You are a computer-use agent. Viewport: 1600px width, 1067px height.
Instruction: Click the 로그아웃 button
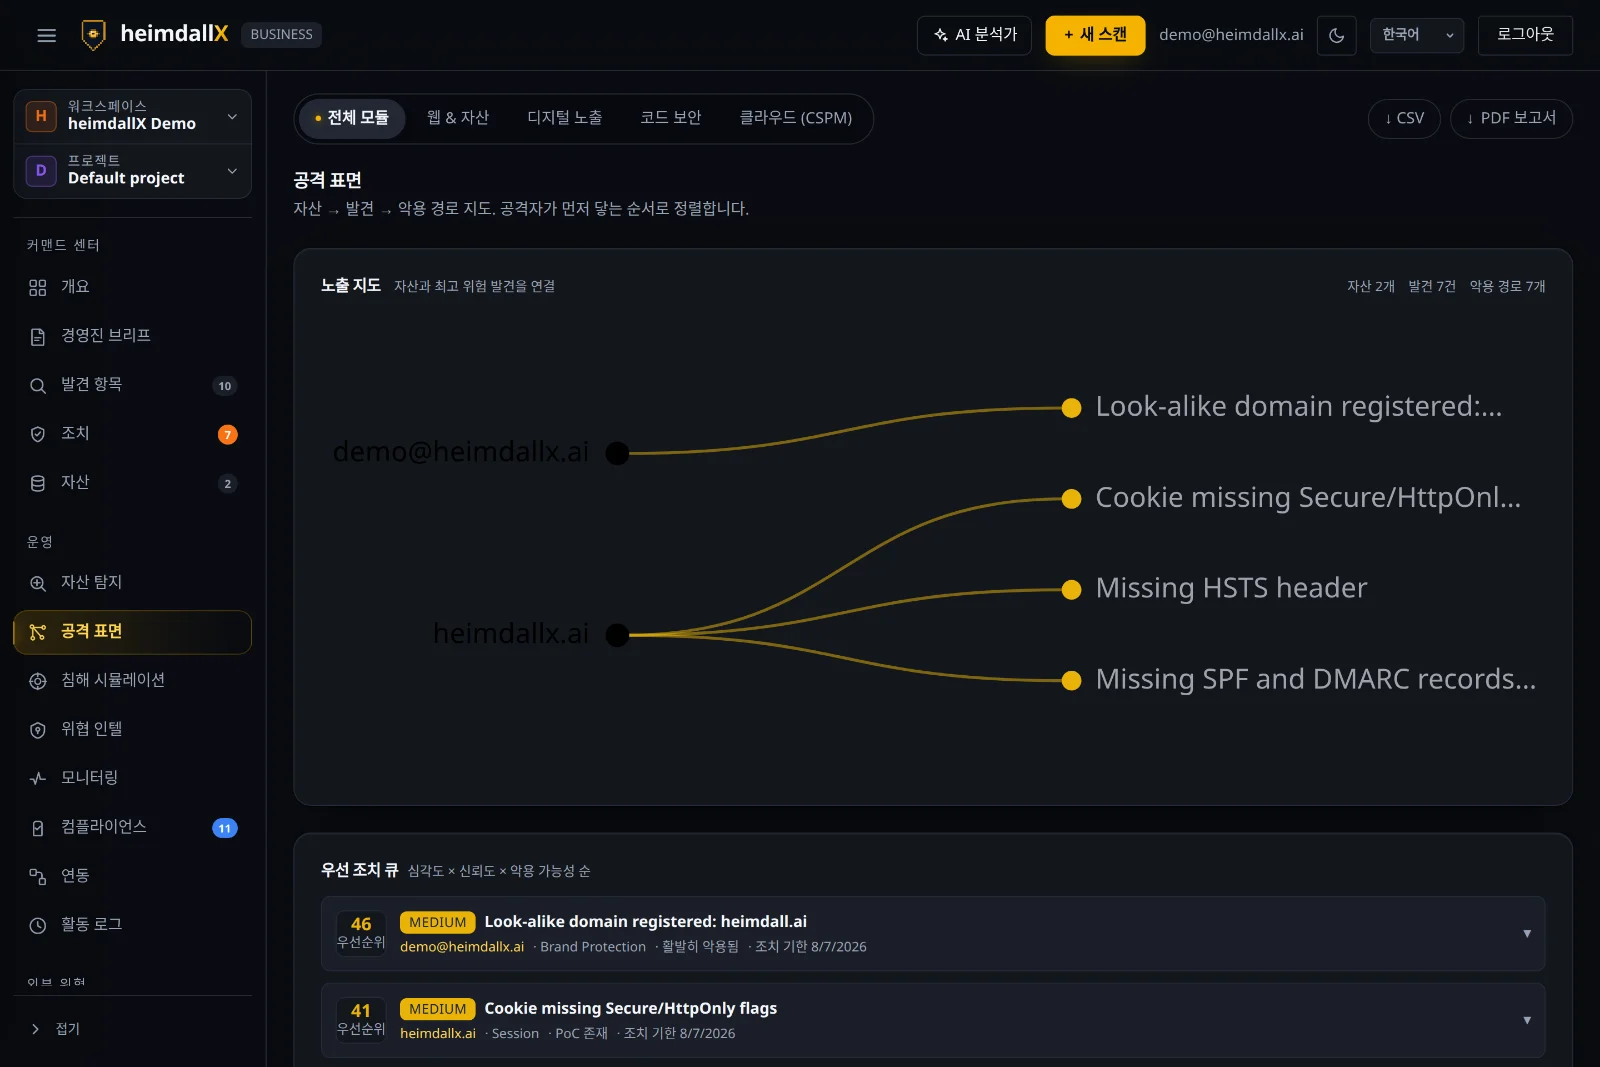coord(1525,35)
